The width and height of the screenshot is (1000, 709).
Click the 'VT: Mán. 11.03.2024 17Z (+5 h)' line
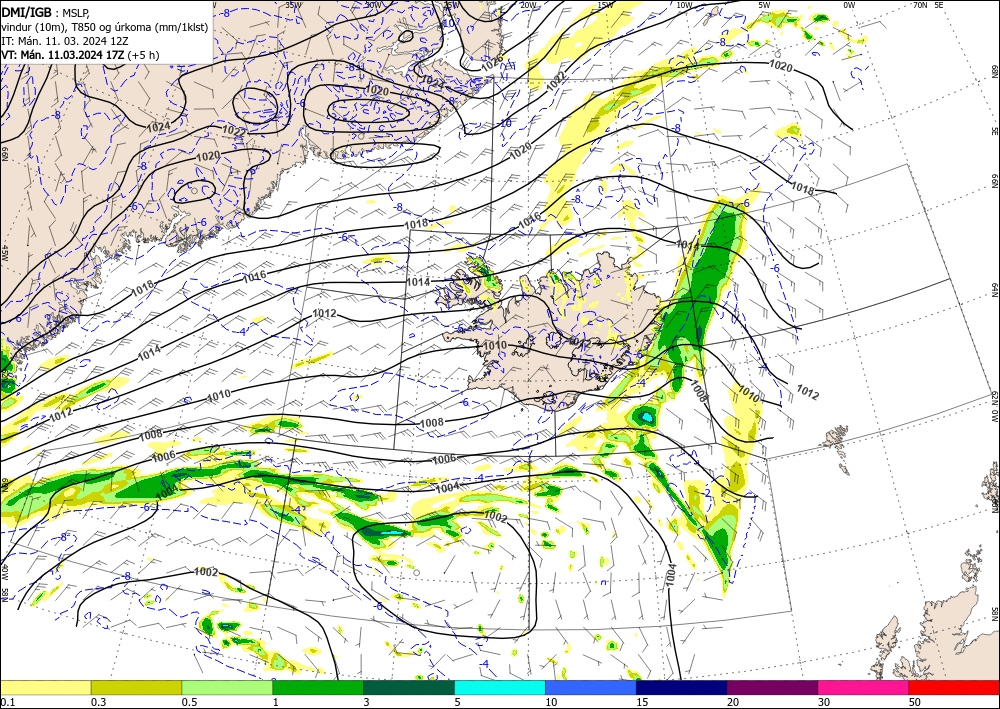[x=80, y=55]
